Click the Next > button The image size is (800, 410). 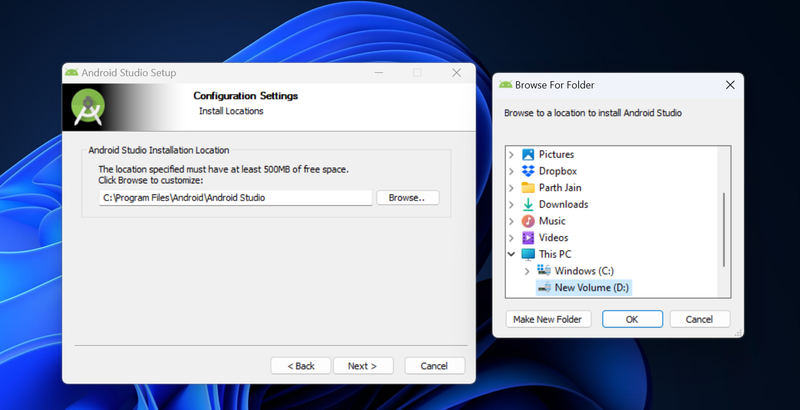click(x=363, y=366)
